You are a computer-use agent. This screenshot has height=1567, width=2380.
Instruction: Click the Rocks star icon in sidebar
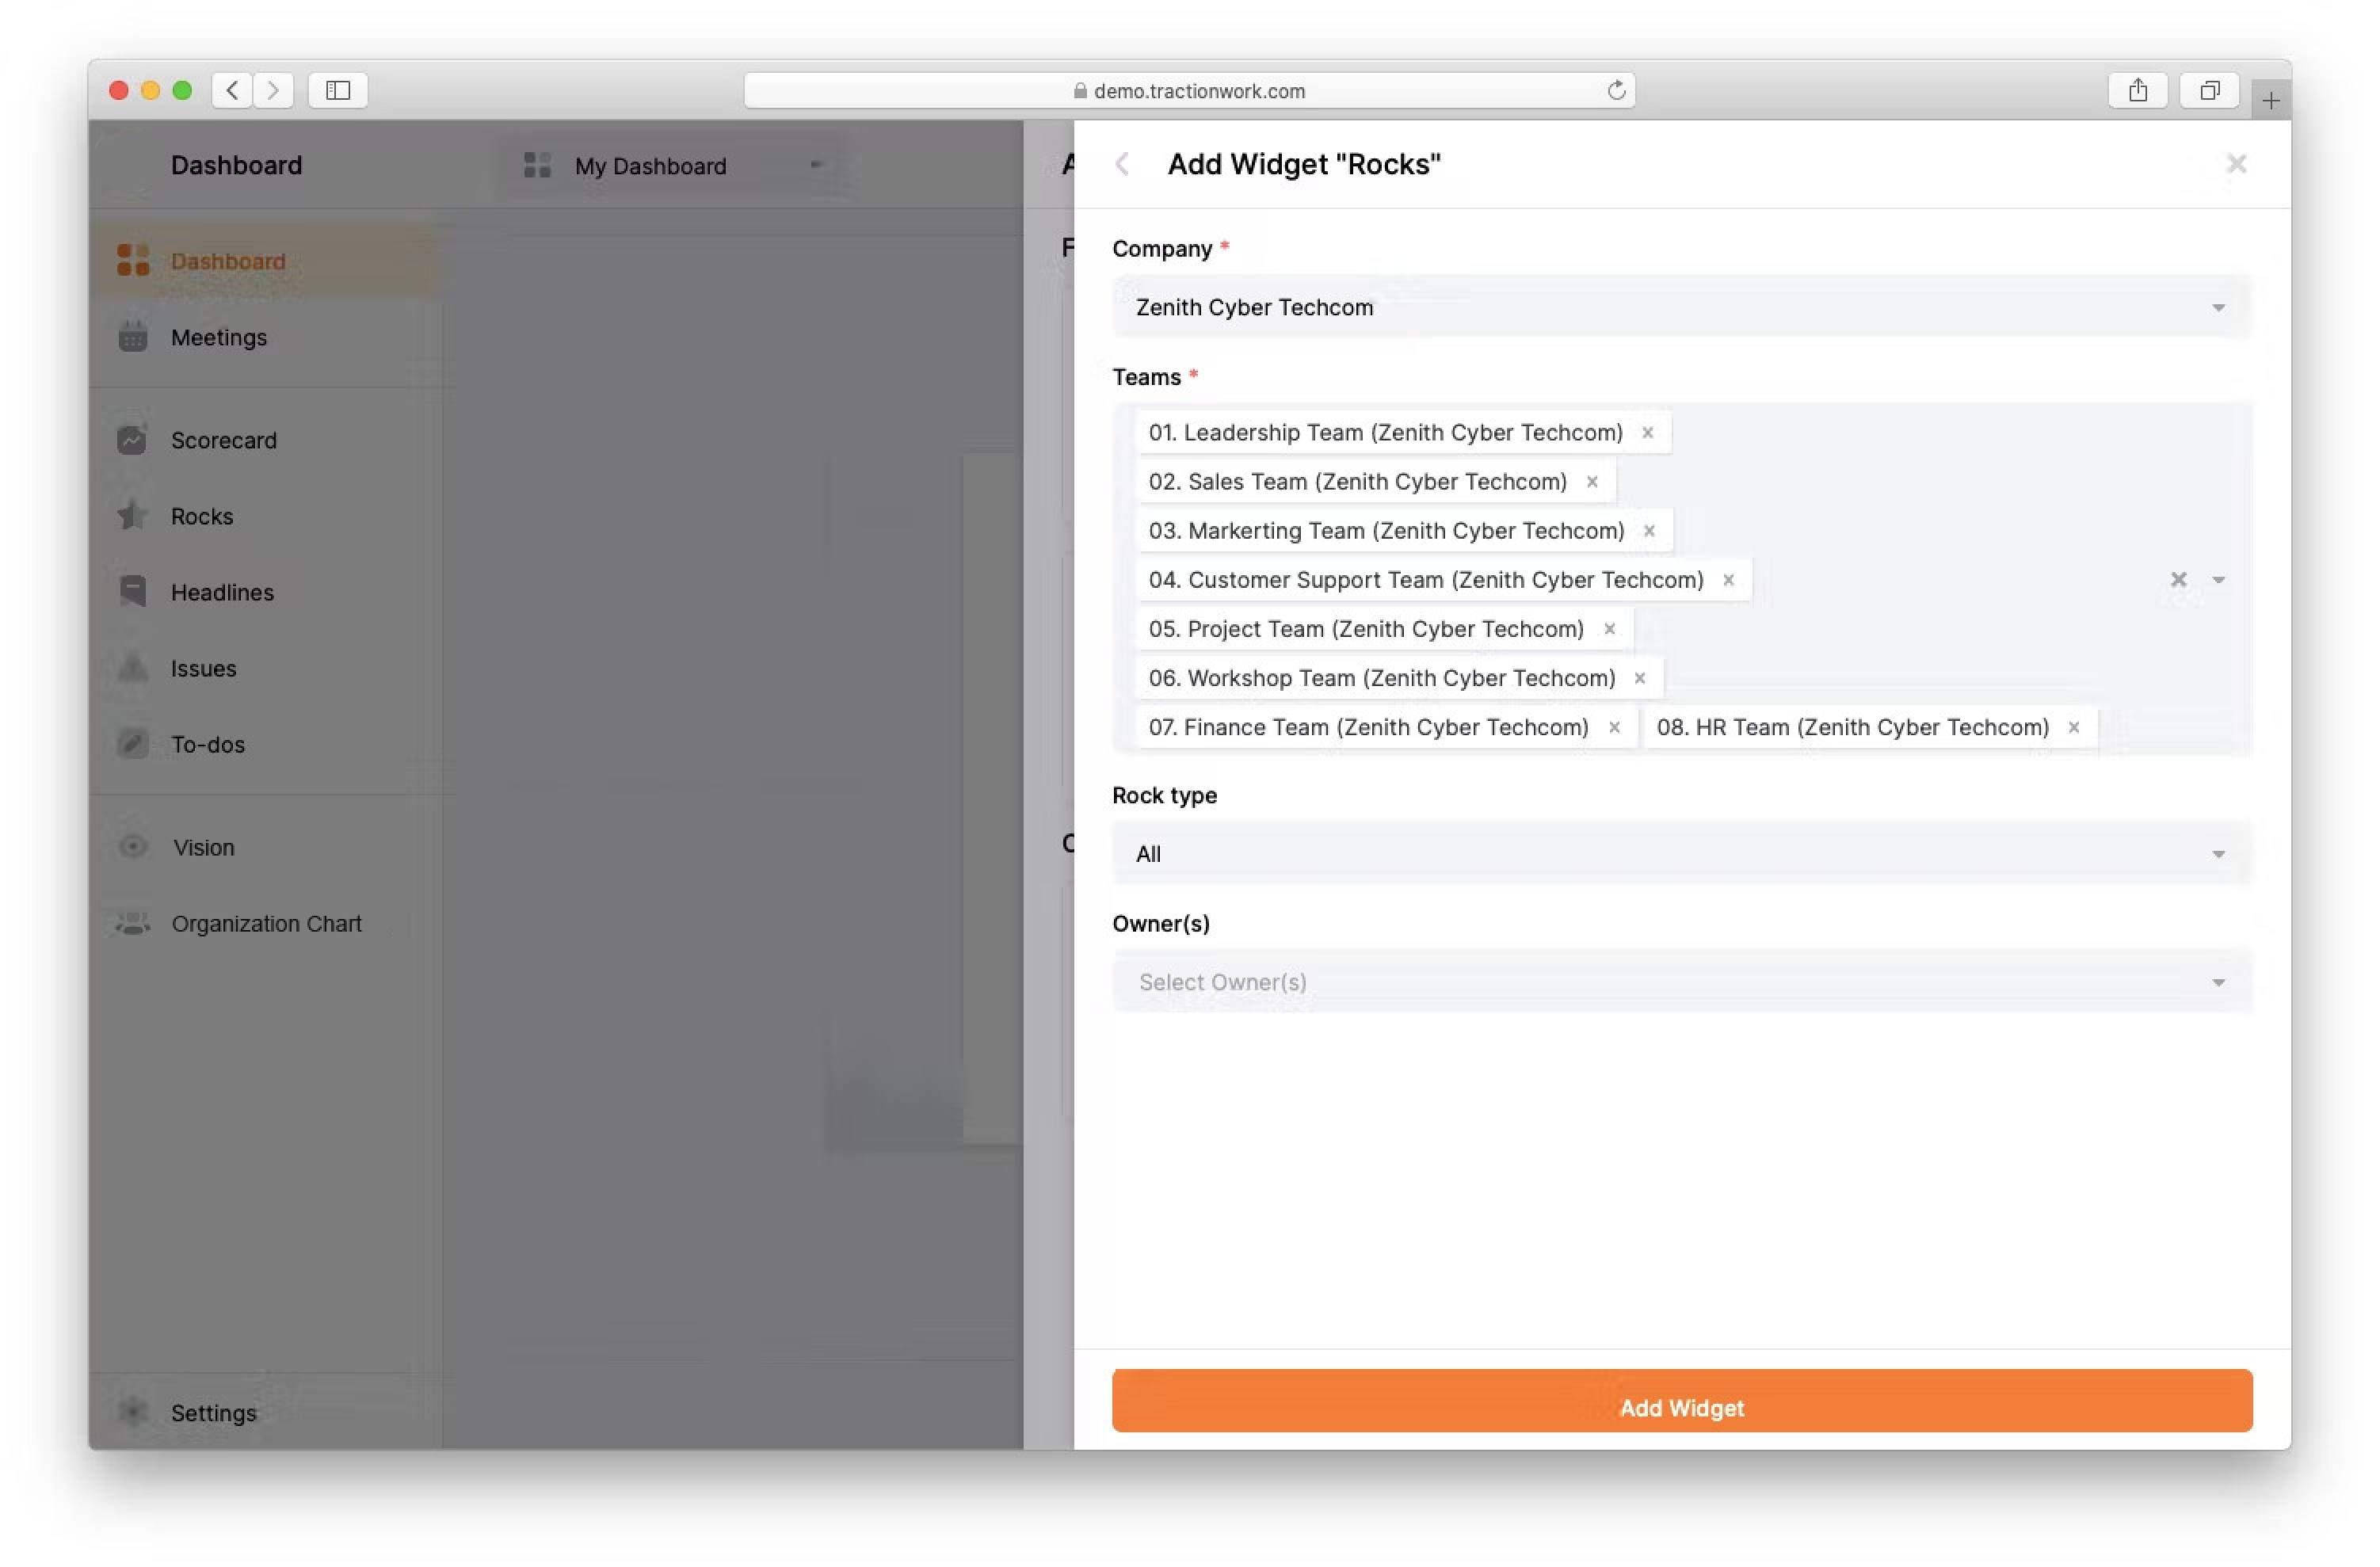[132, 516]
